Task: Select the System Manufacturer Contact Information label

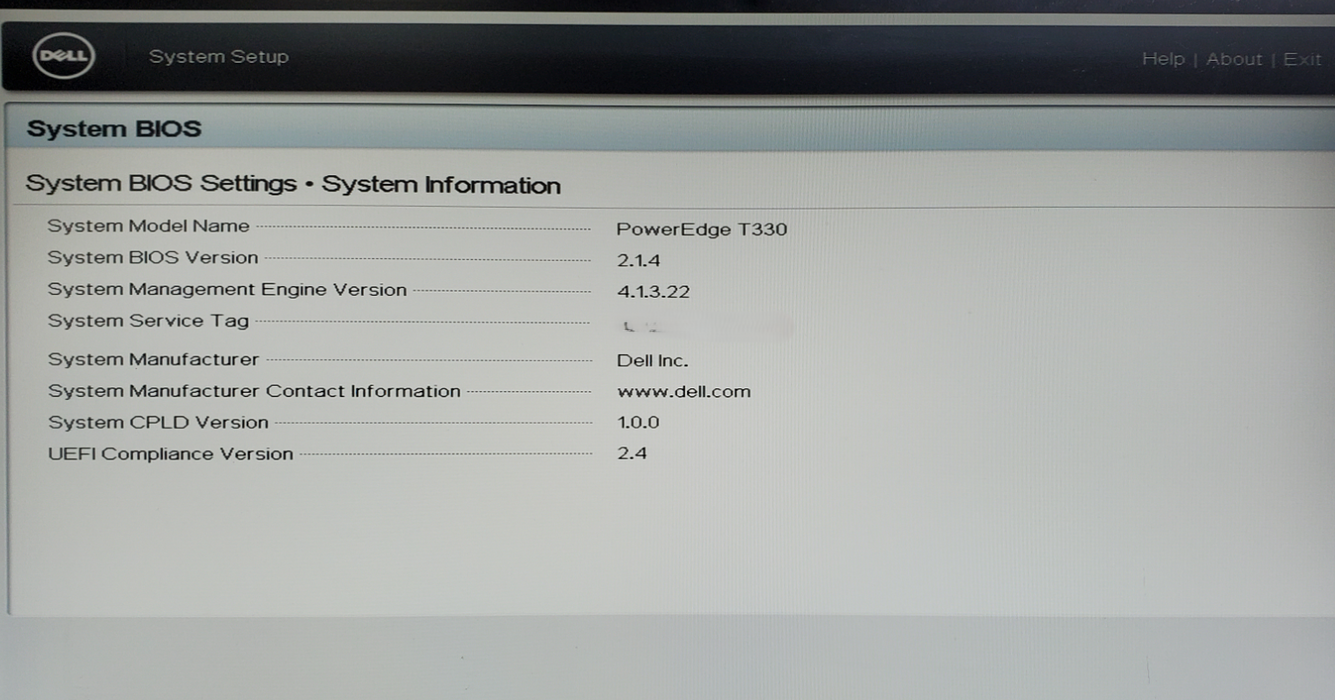Action: (x=254, y=391)
